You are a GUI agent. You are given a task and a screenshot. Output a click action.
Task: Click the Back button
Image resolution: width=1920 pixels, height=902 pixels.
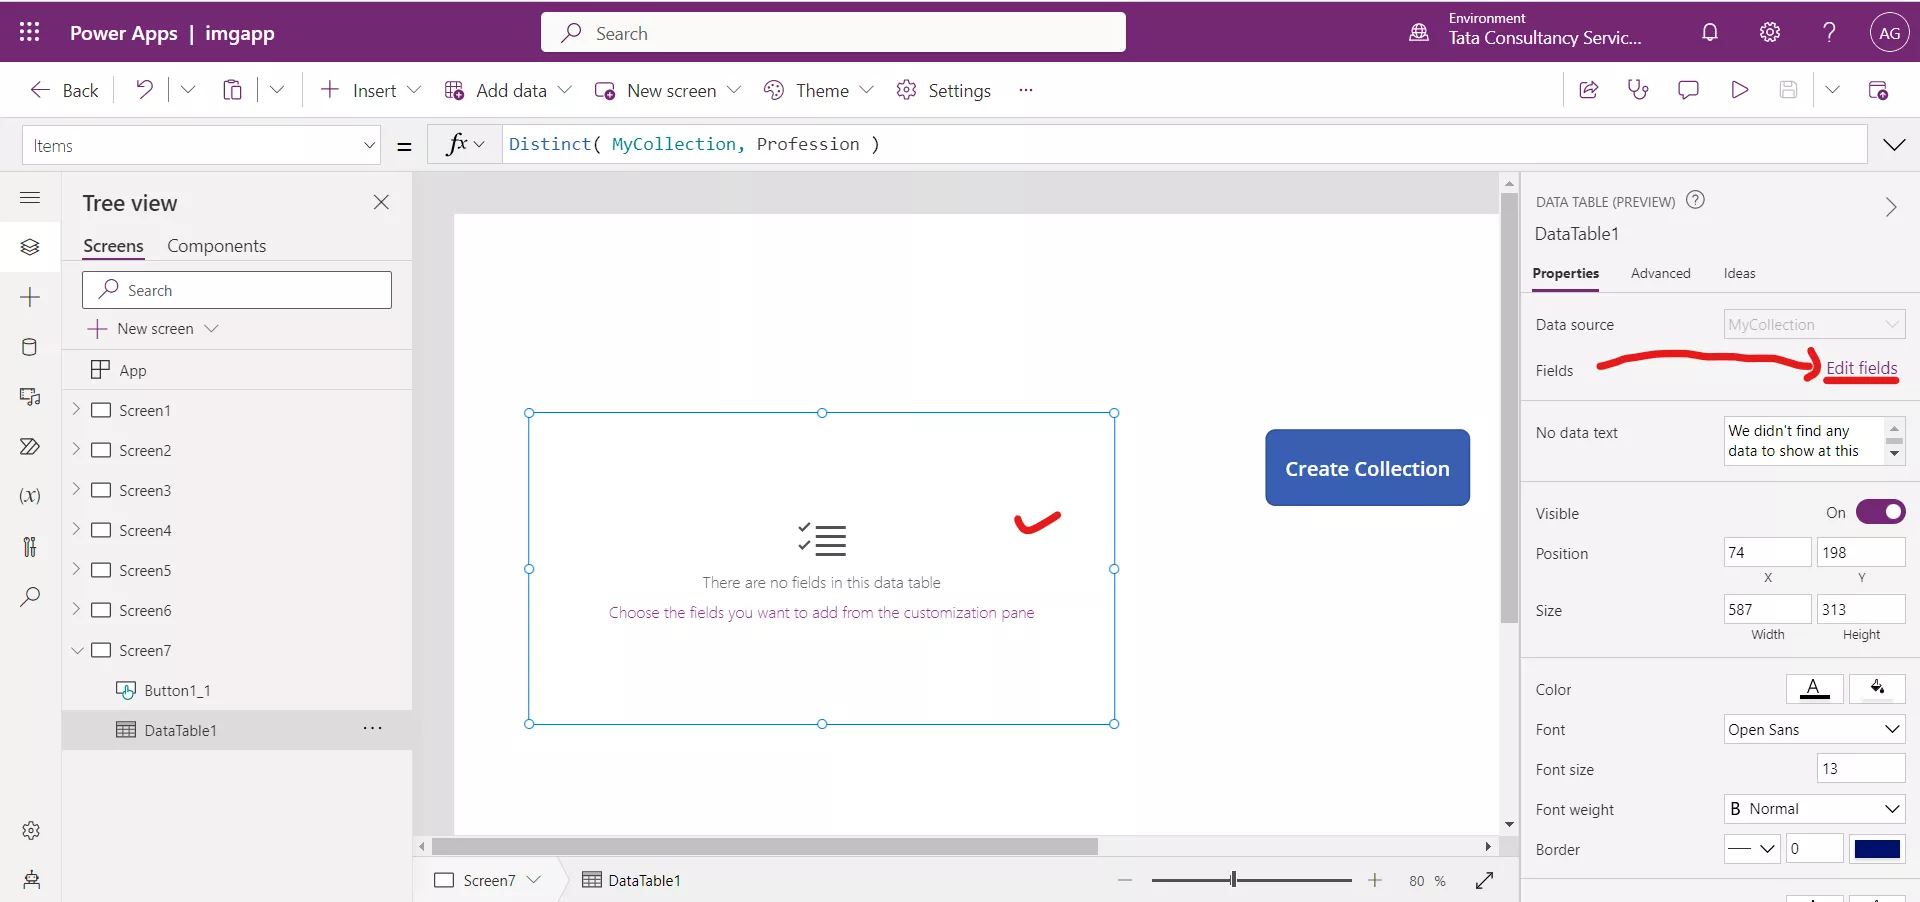64,90
